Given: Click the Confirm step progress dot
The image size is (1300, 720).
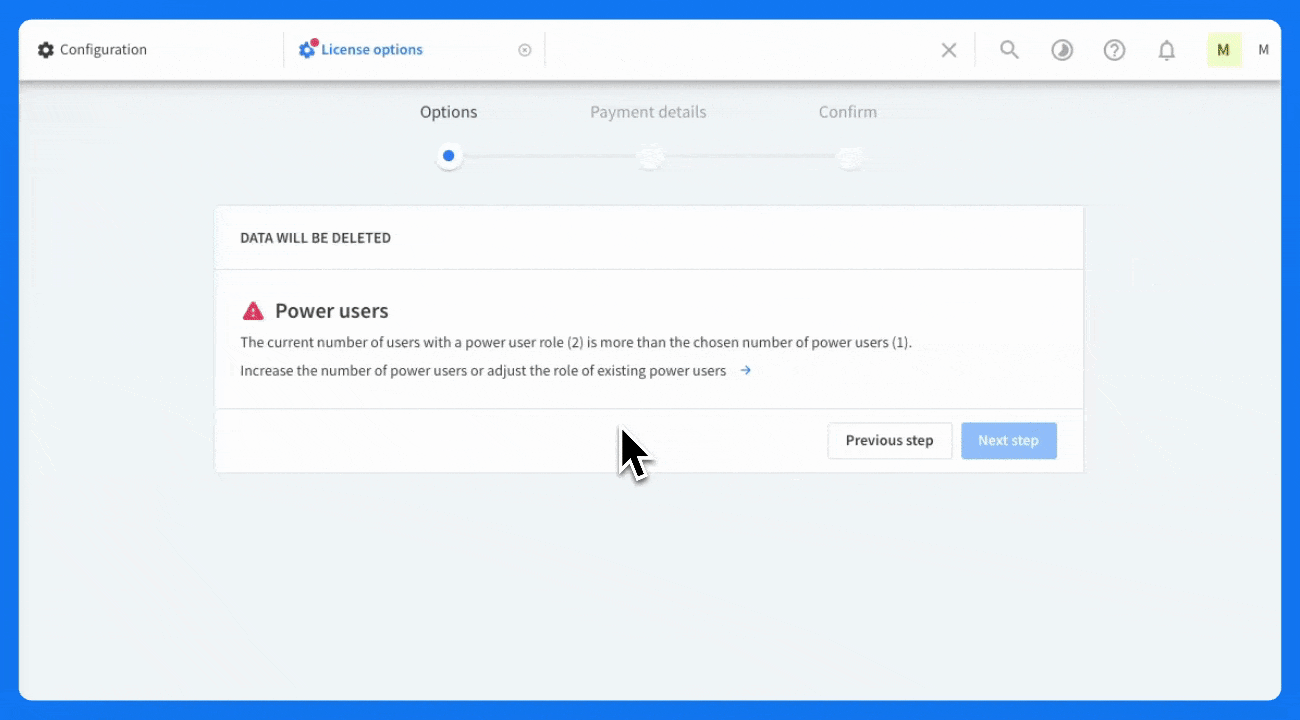Looking at the screenshot, I should pos(850,156).
